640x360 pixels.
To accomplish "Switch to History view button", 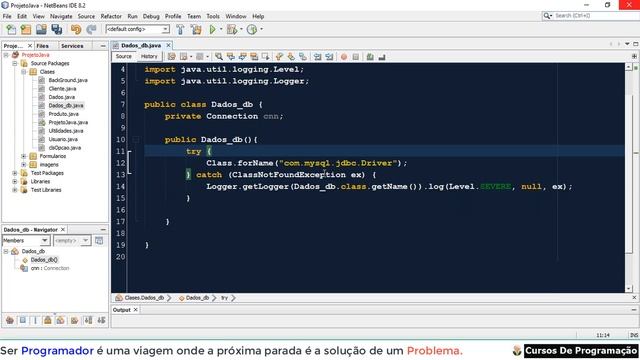I will 149,57.
